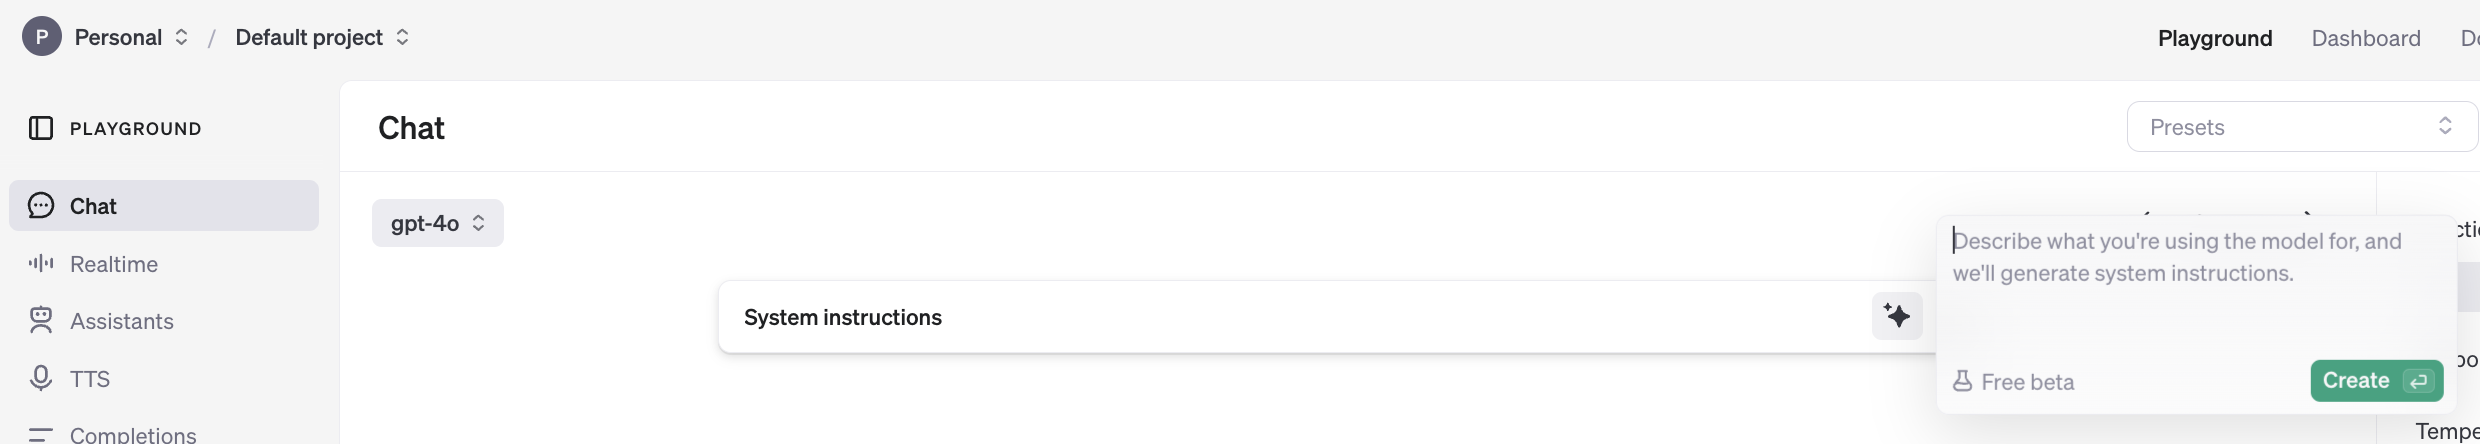2480x444 pixels.
Task: Open Assistants in the sidebar
Action: click(122, 321)
